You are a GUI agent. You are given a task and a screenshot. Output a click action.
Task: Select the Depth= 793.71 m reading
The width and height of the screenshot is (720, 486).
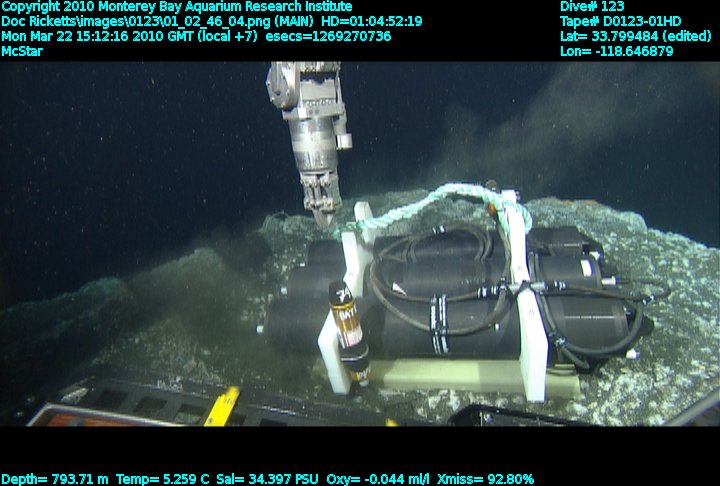pyautogui.click(x=62, y=479)
